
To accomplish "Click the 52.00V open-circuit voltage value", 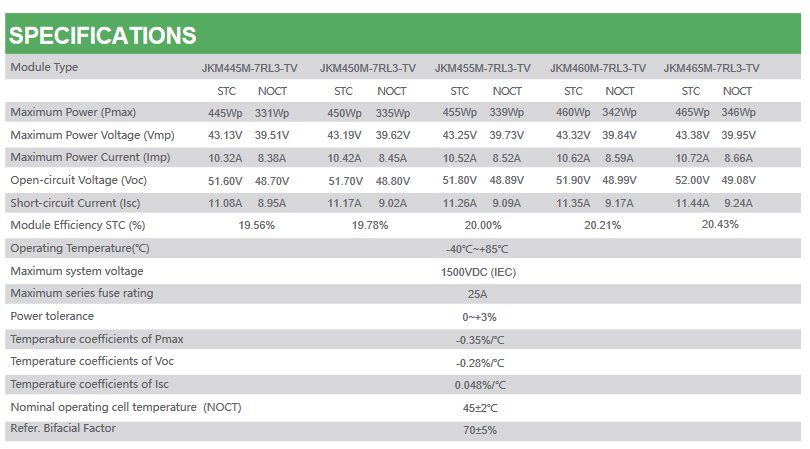I will tap(692, 180).
